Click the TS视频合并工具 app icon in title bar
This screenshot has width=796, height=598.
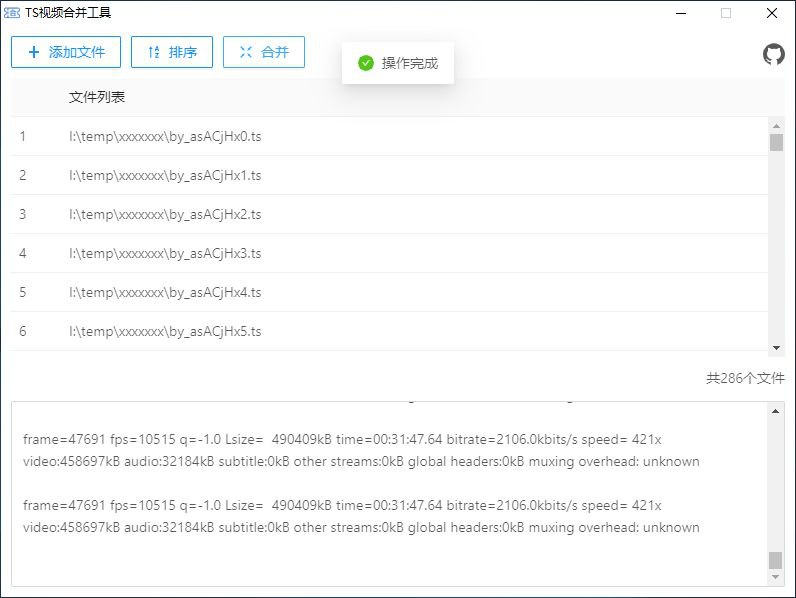[x=12, y=13]
